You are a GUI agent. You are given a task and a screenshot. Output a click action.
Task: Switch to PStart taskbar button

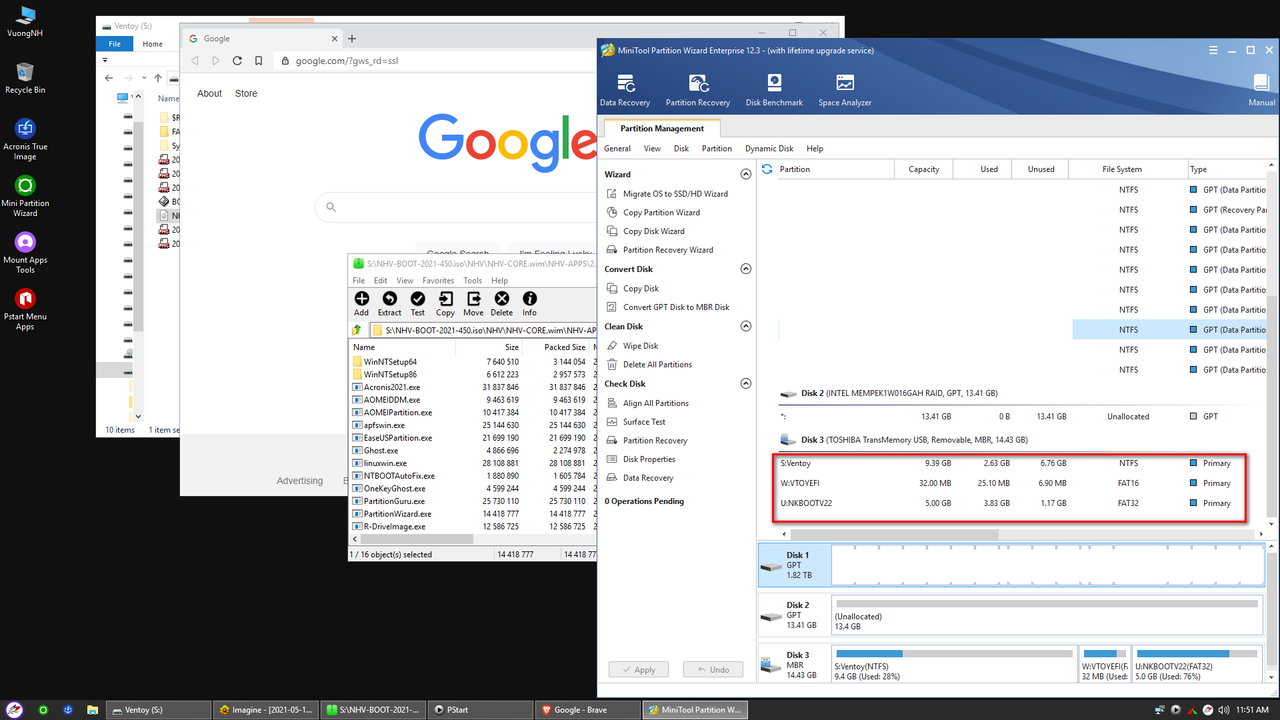[x=480, y=710]
